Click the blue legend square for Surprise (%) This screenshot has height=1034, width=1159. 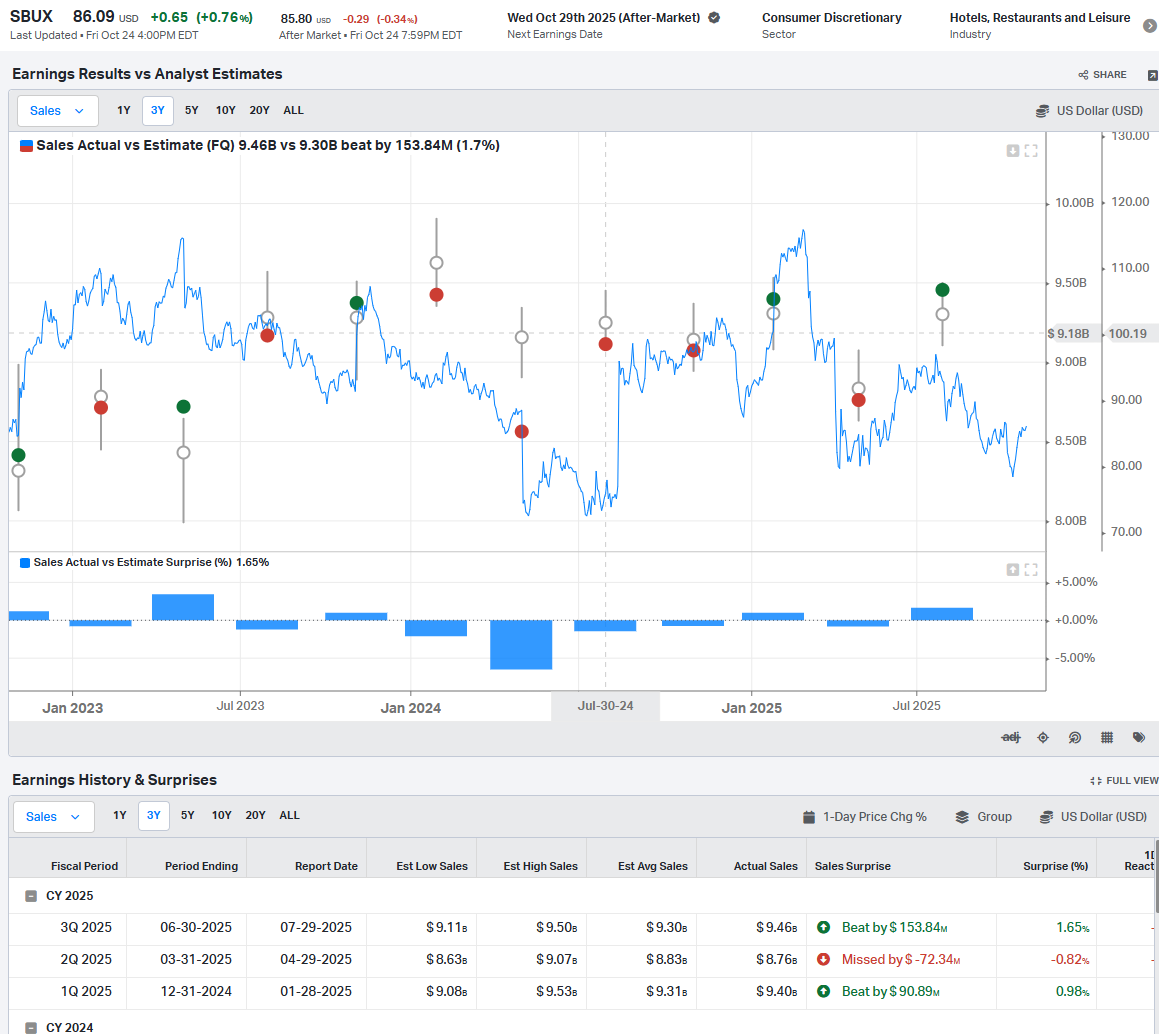click(x=25, y=562)
